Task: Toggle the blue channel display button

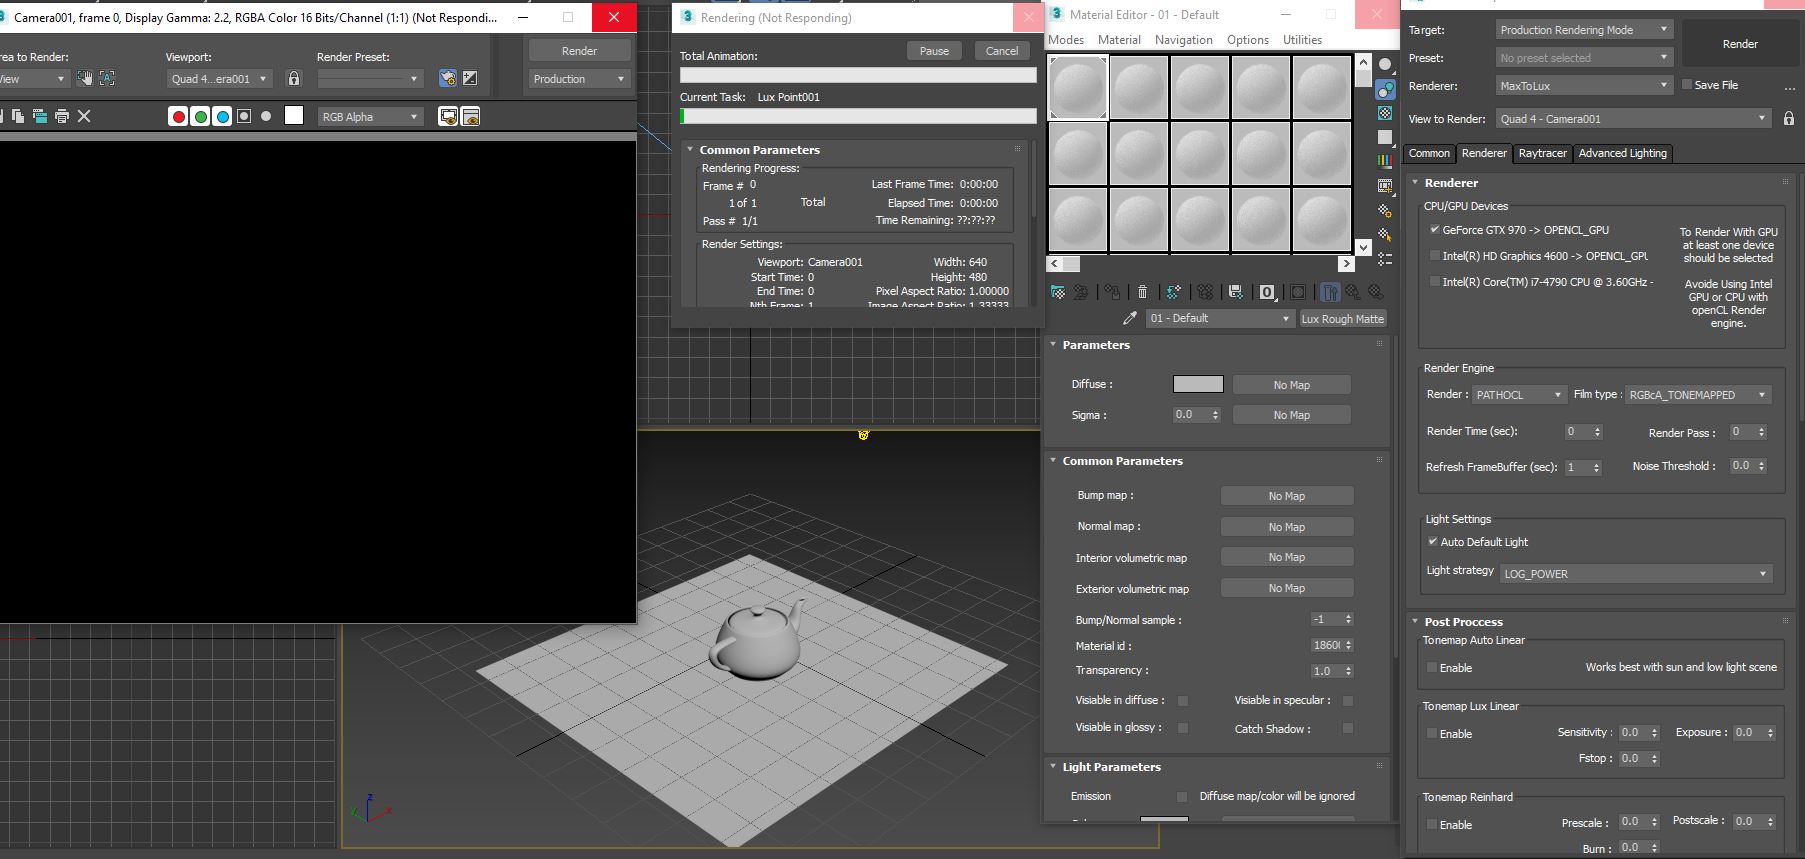Action: 222,117
